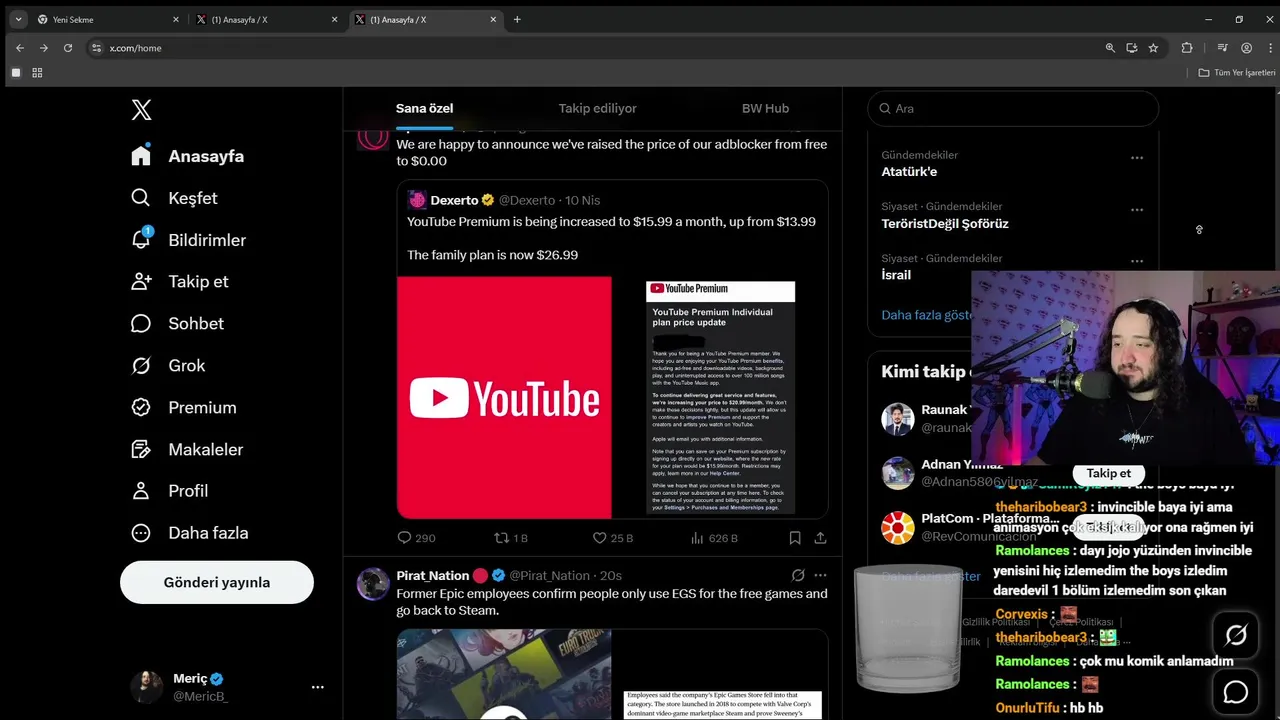Image resolution: width=1280 pixels, height=720 pixels.
Task: Open the Bildirimler bell icon
Action: 141,239
